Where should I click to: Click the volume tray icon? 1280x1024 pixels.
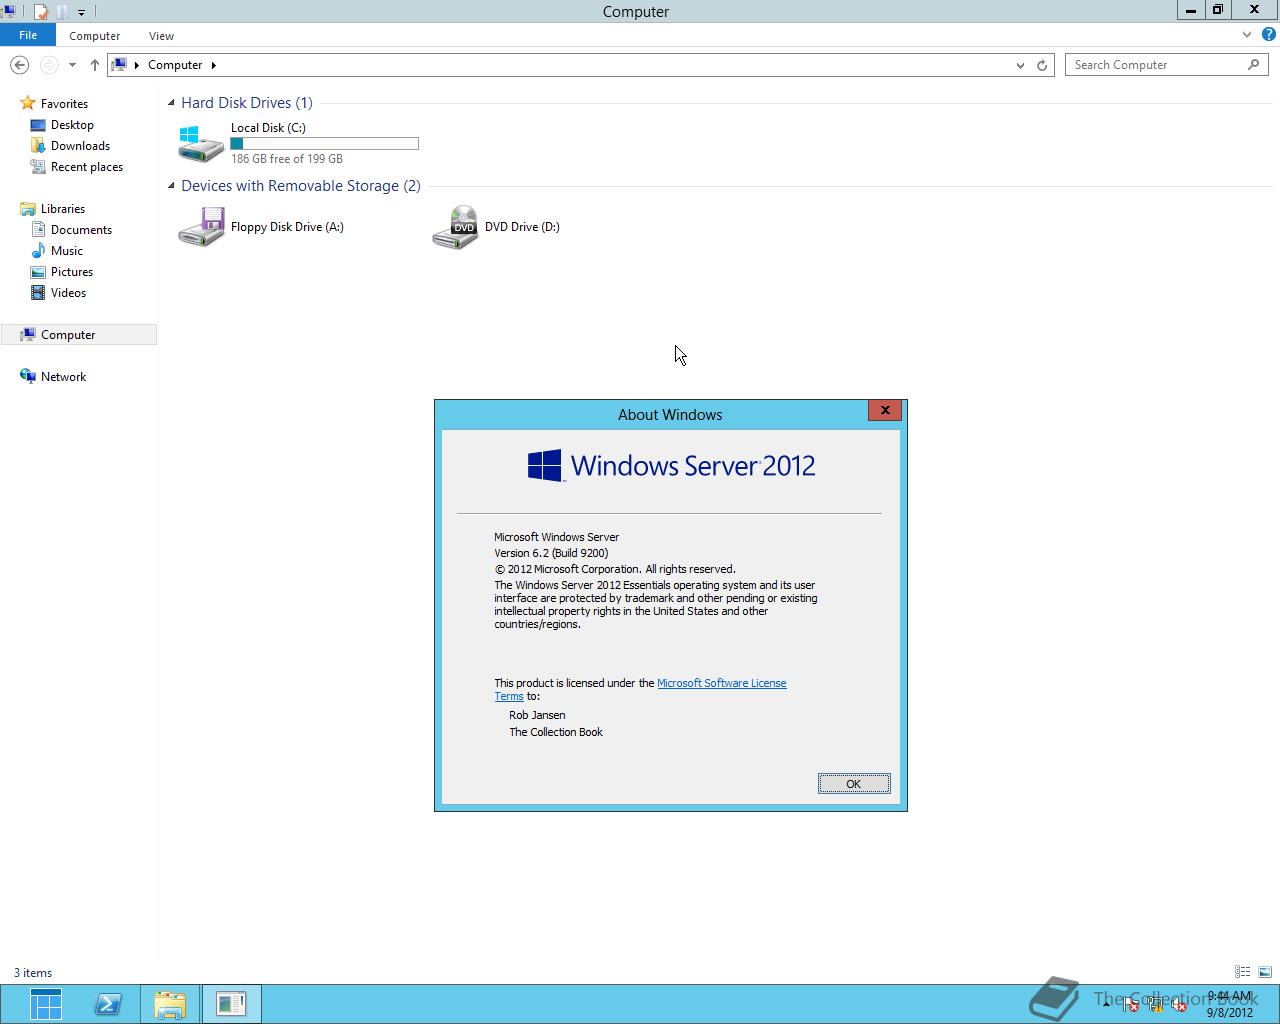point(1179,1005)
